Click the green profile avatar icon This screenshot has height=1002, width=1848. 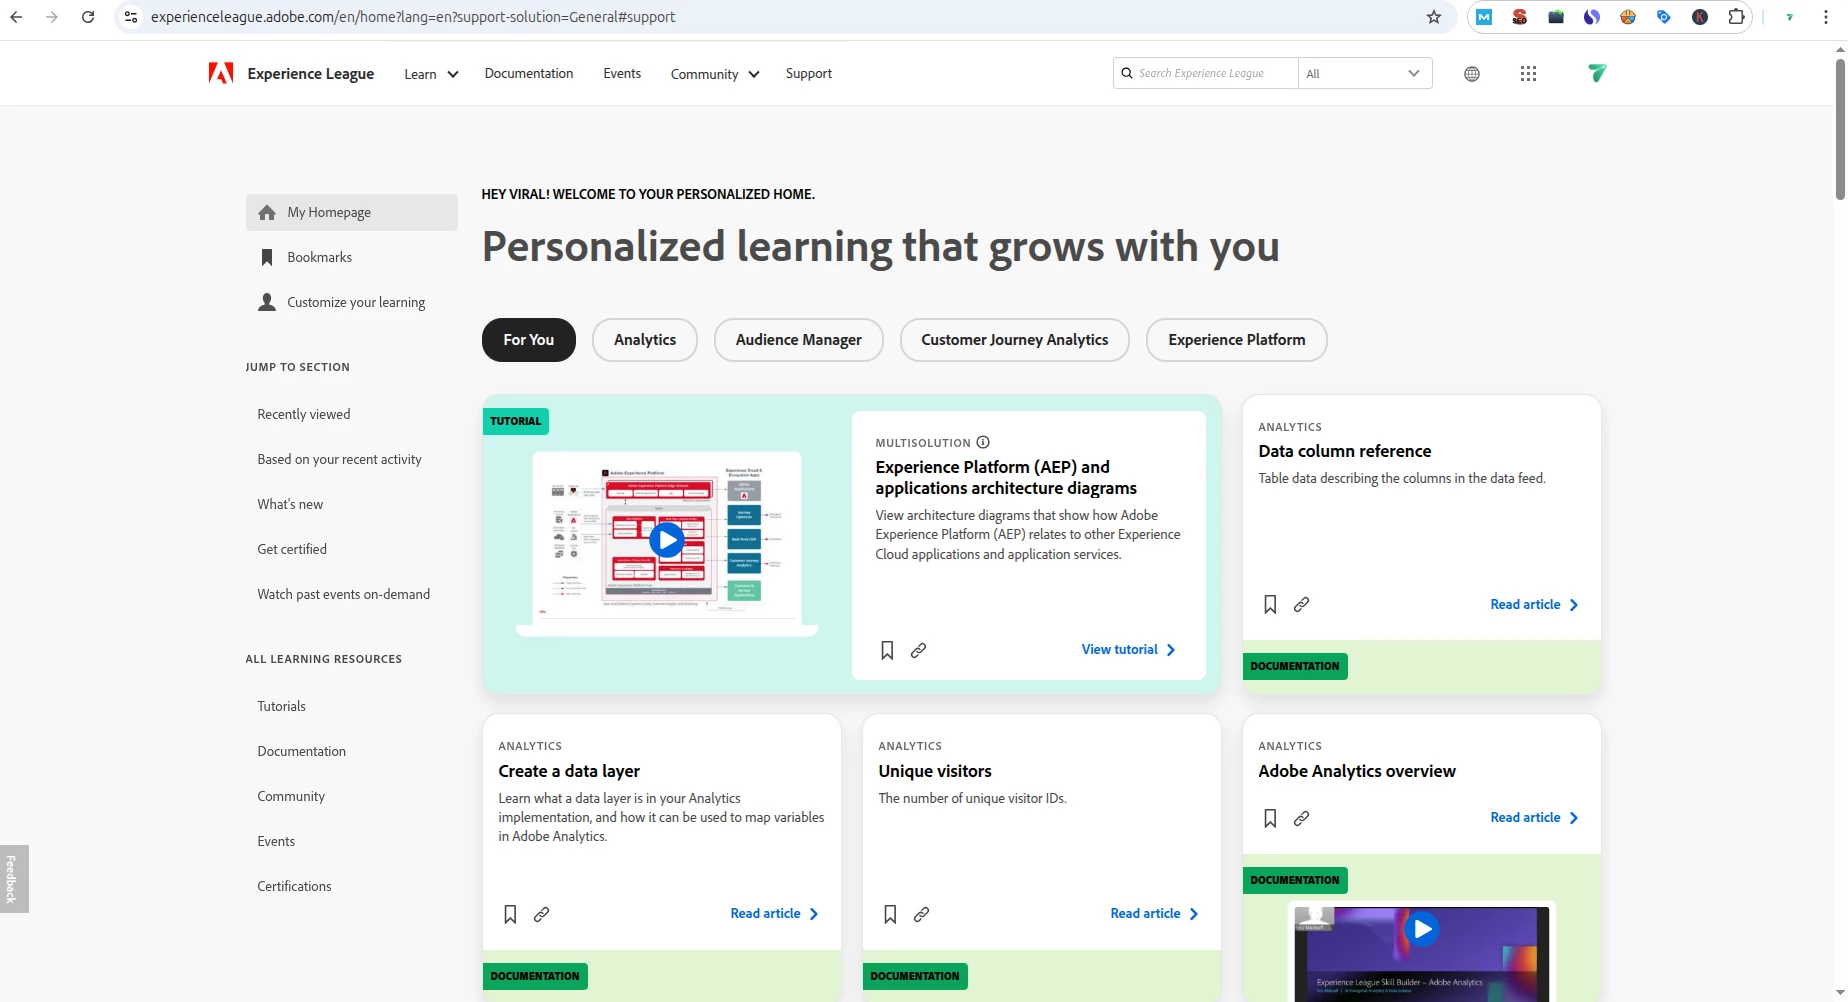[1597, 73]
